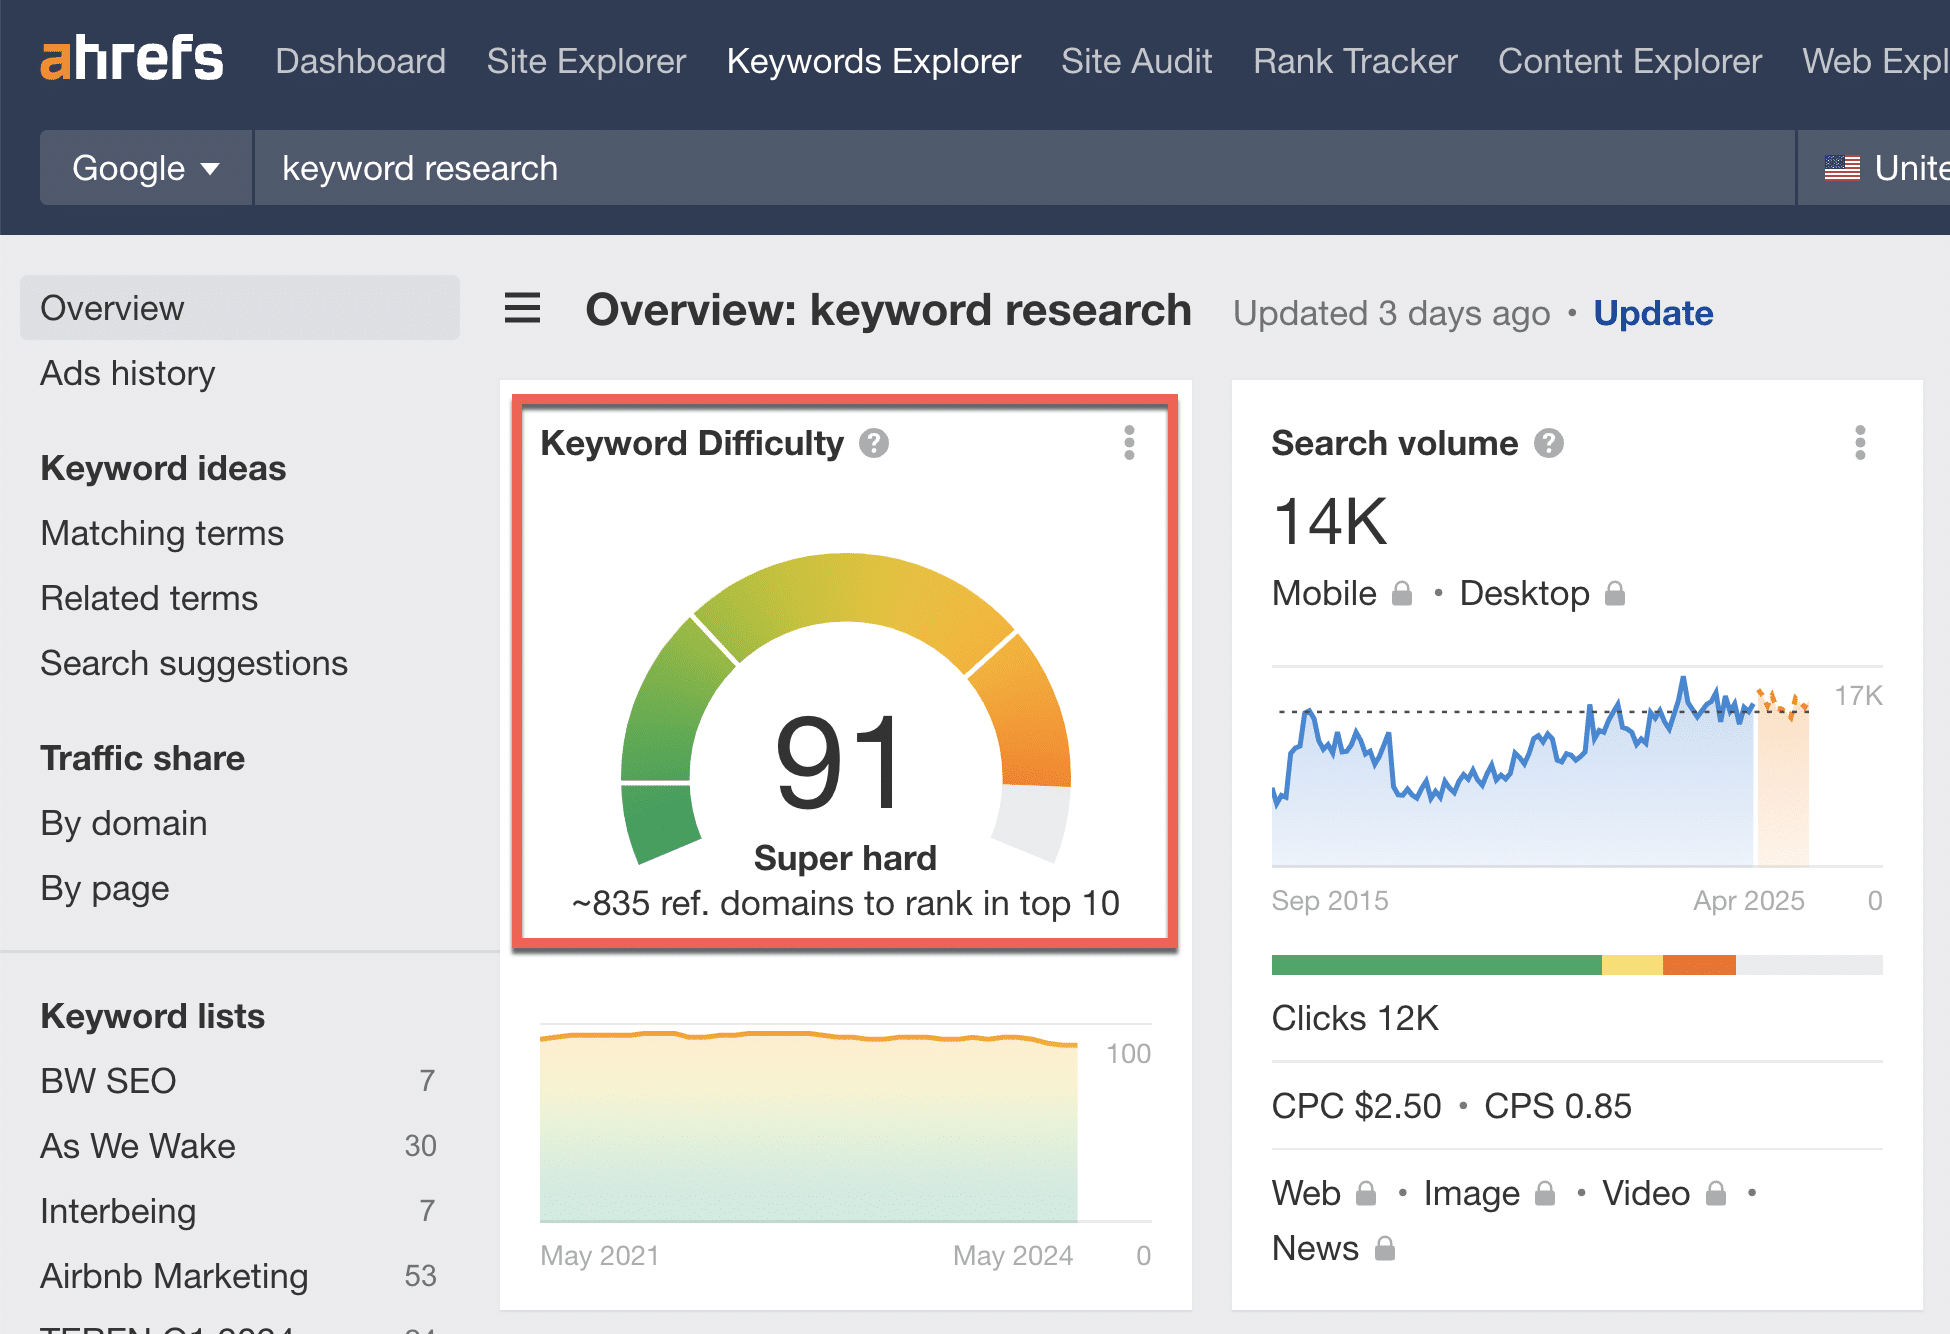Toggle the sidebar hamburger menu icon
This screenshot has height=1334, width=1950.
(x=522, y=309)
